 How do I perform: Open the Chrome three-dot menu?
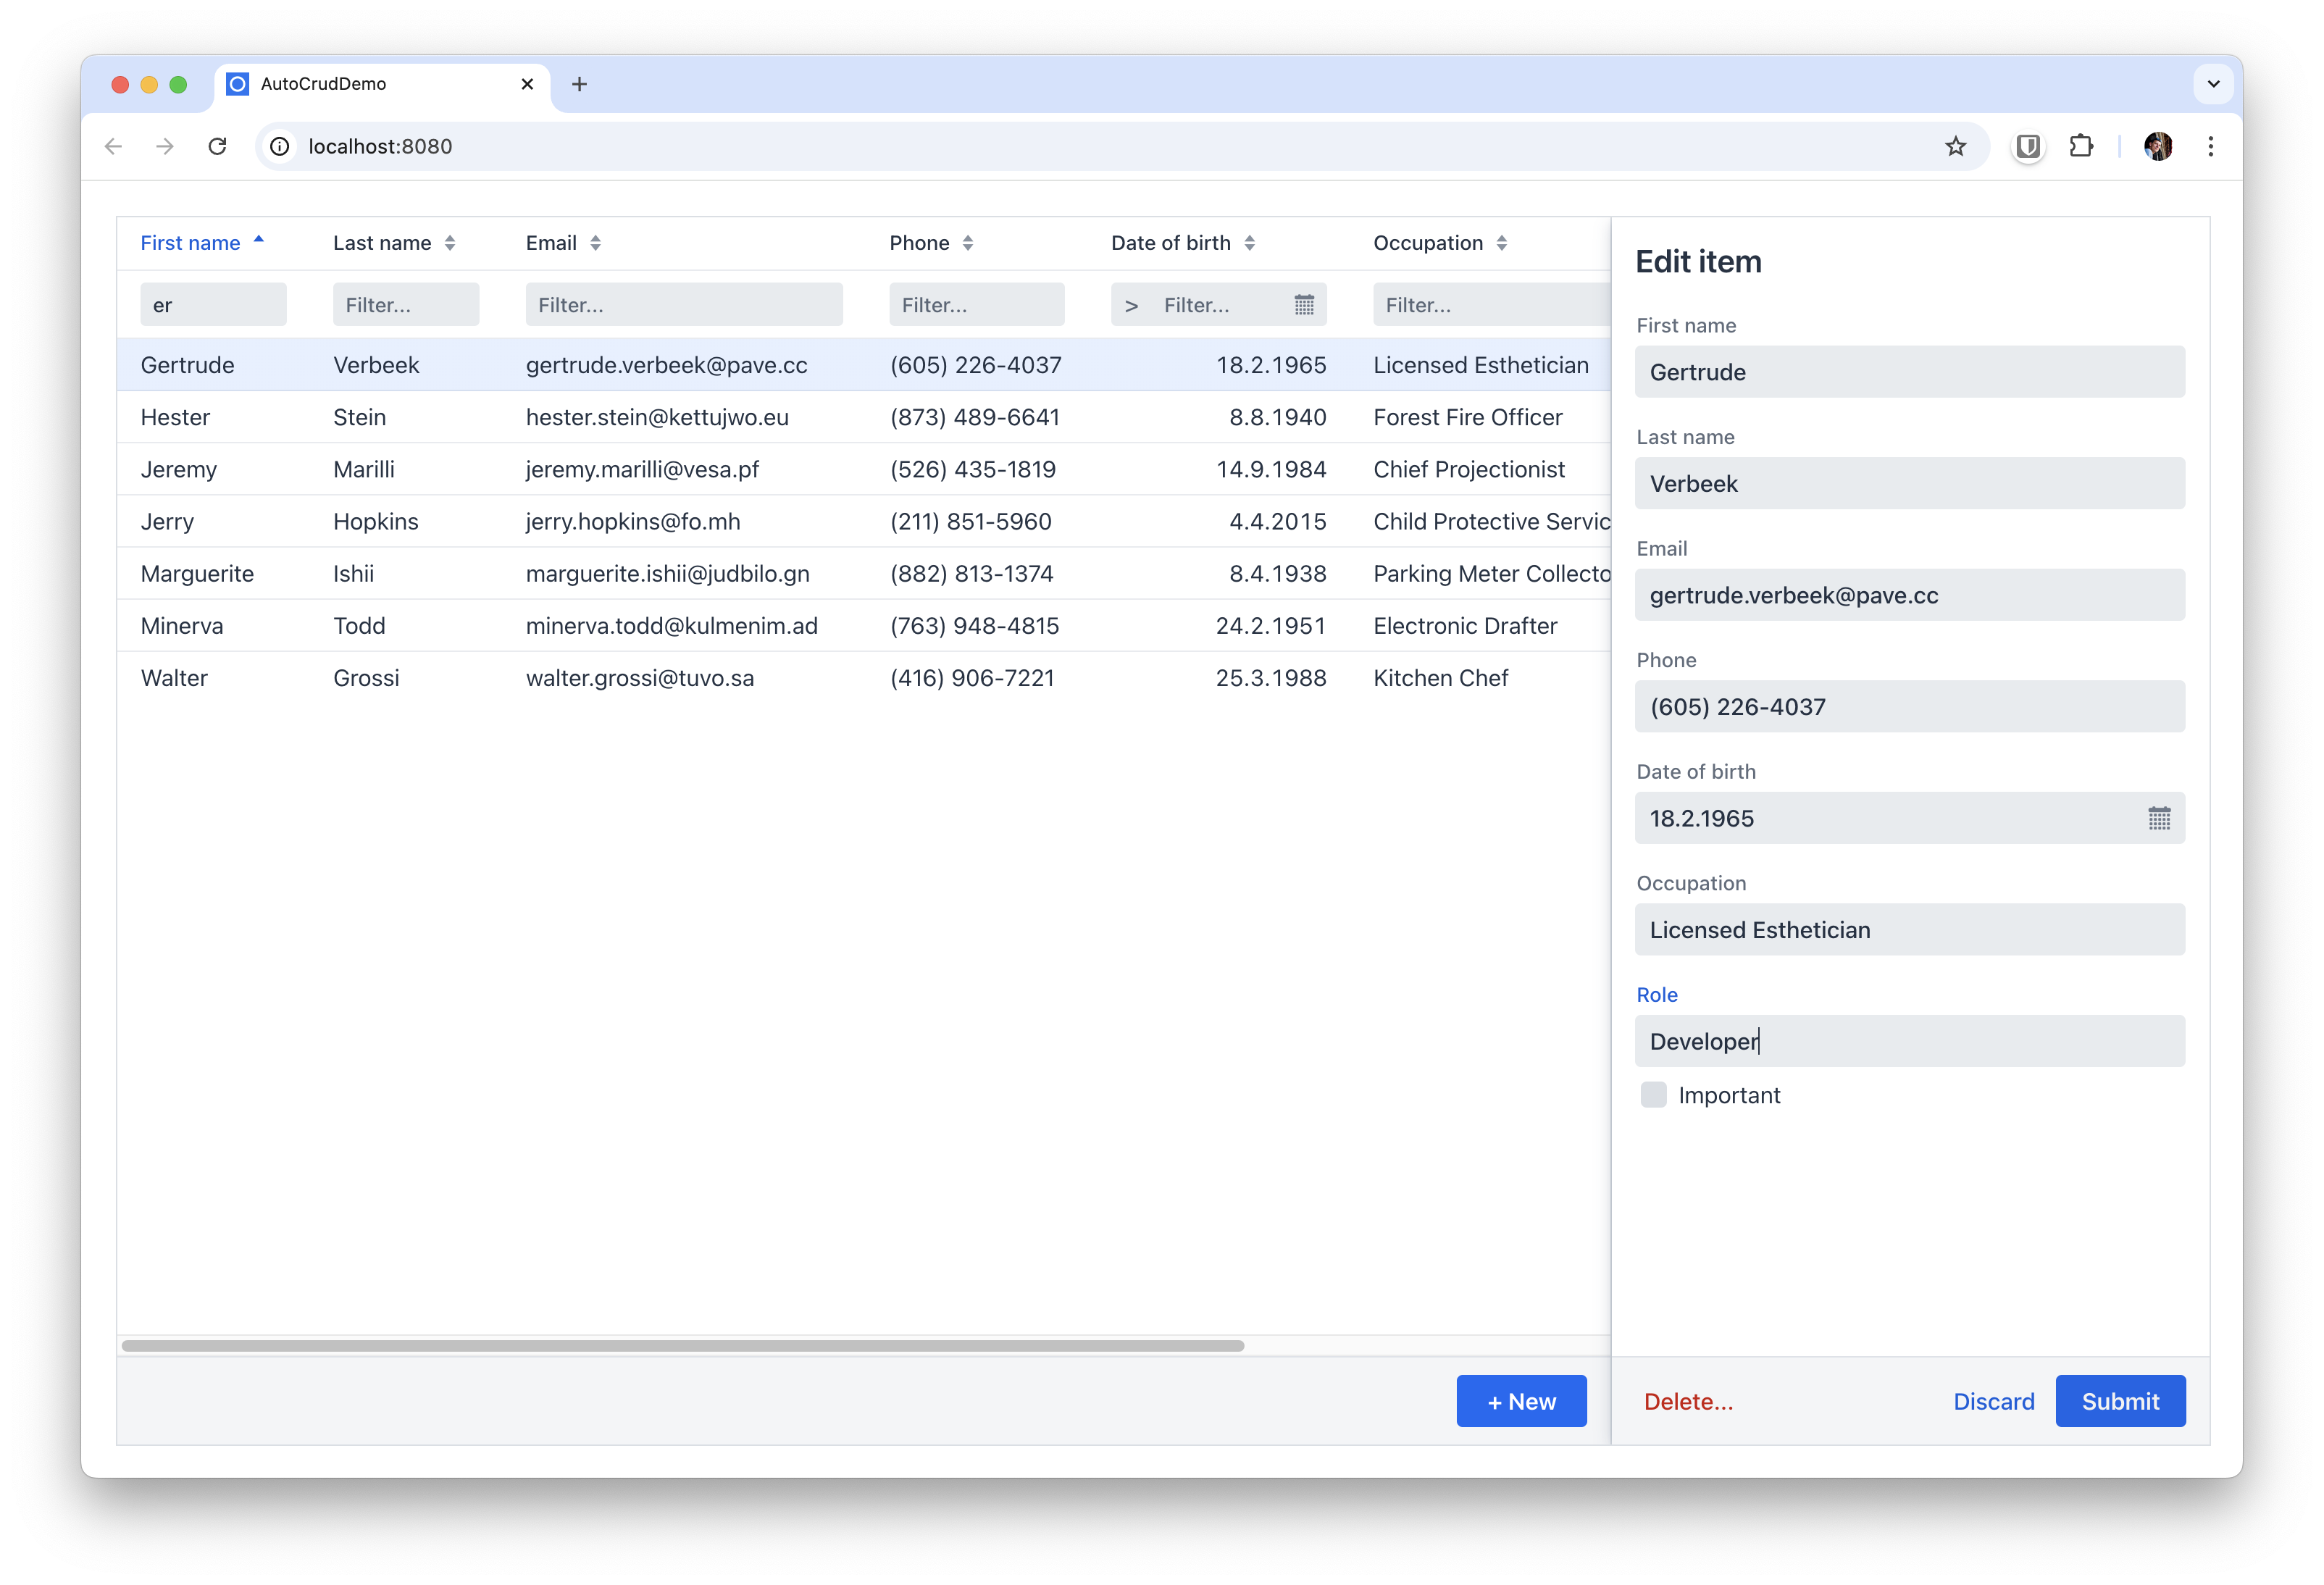pyautogui.click(x=2211, y=146)
